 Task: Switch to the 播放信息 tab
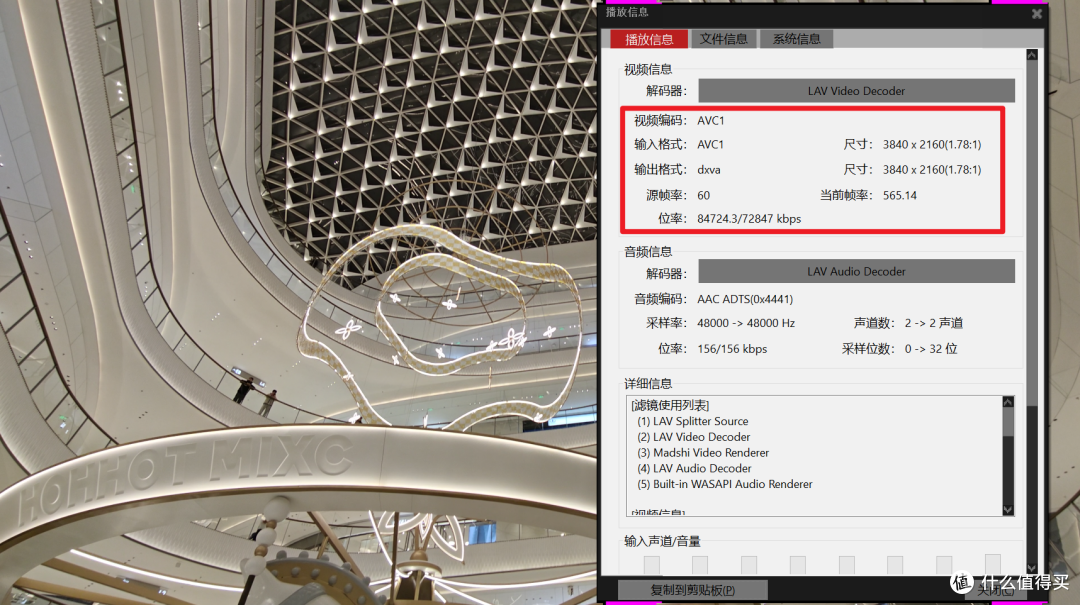[x=649, y=39]
